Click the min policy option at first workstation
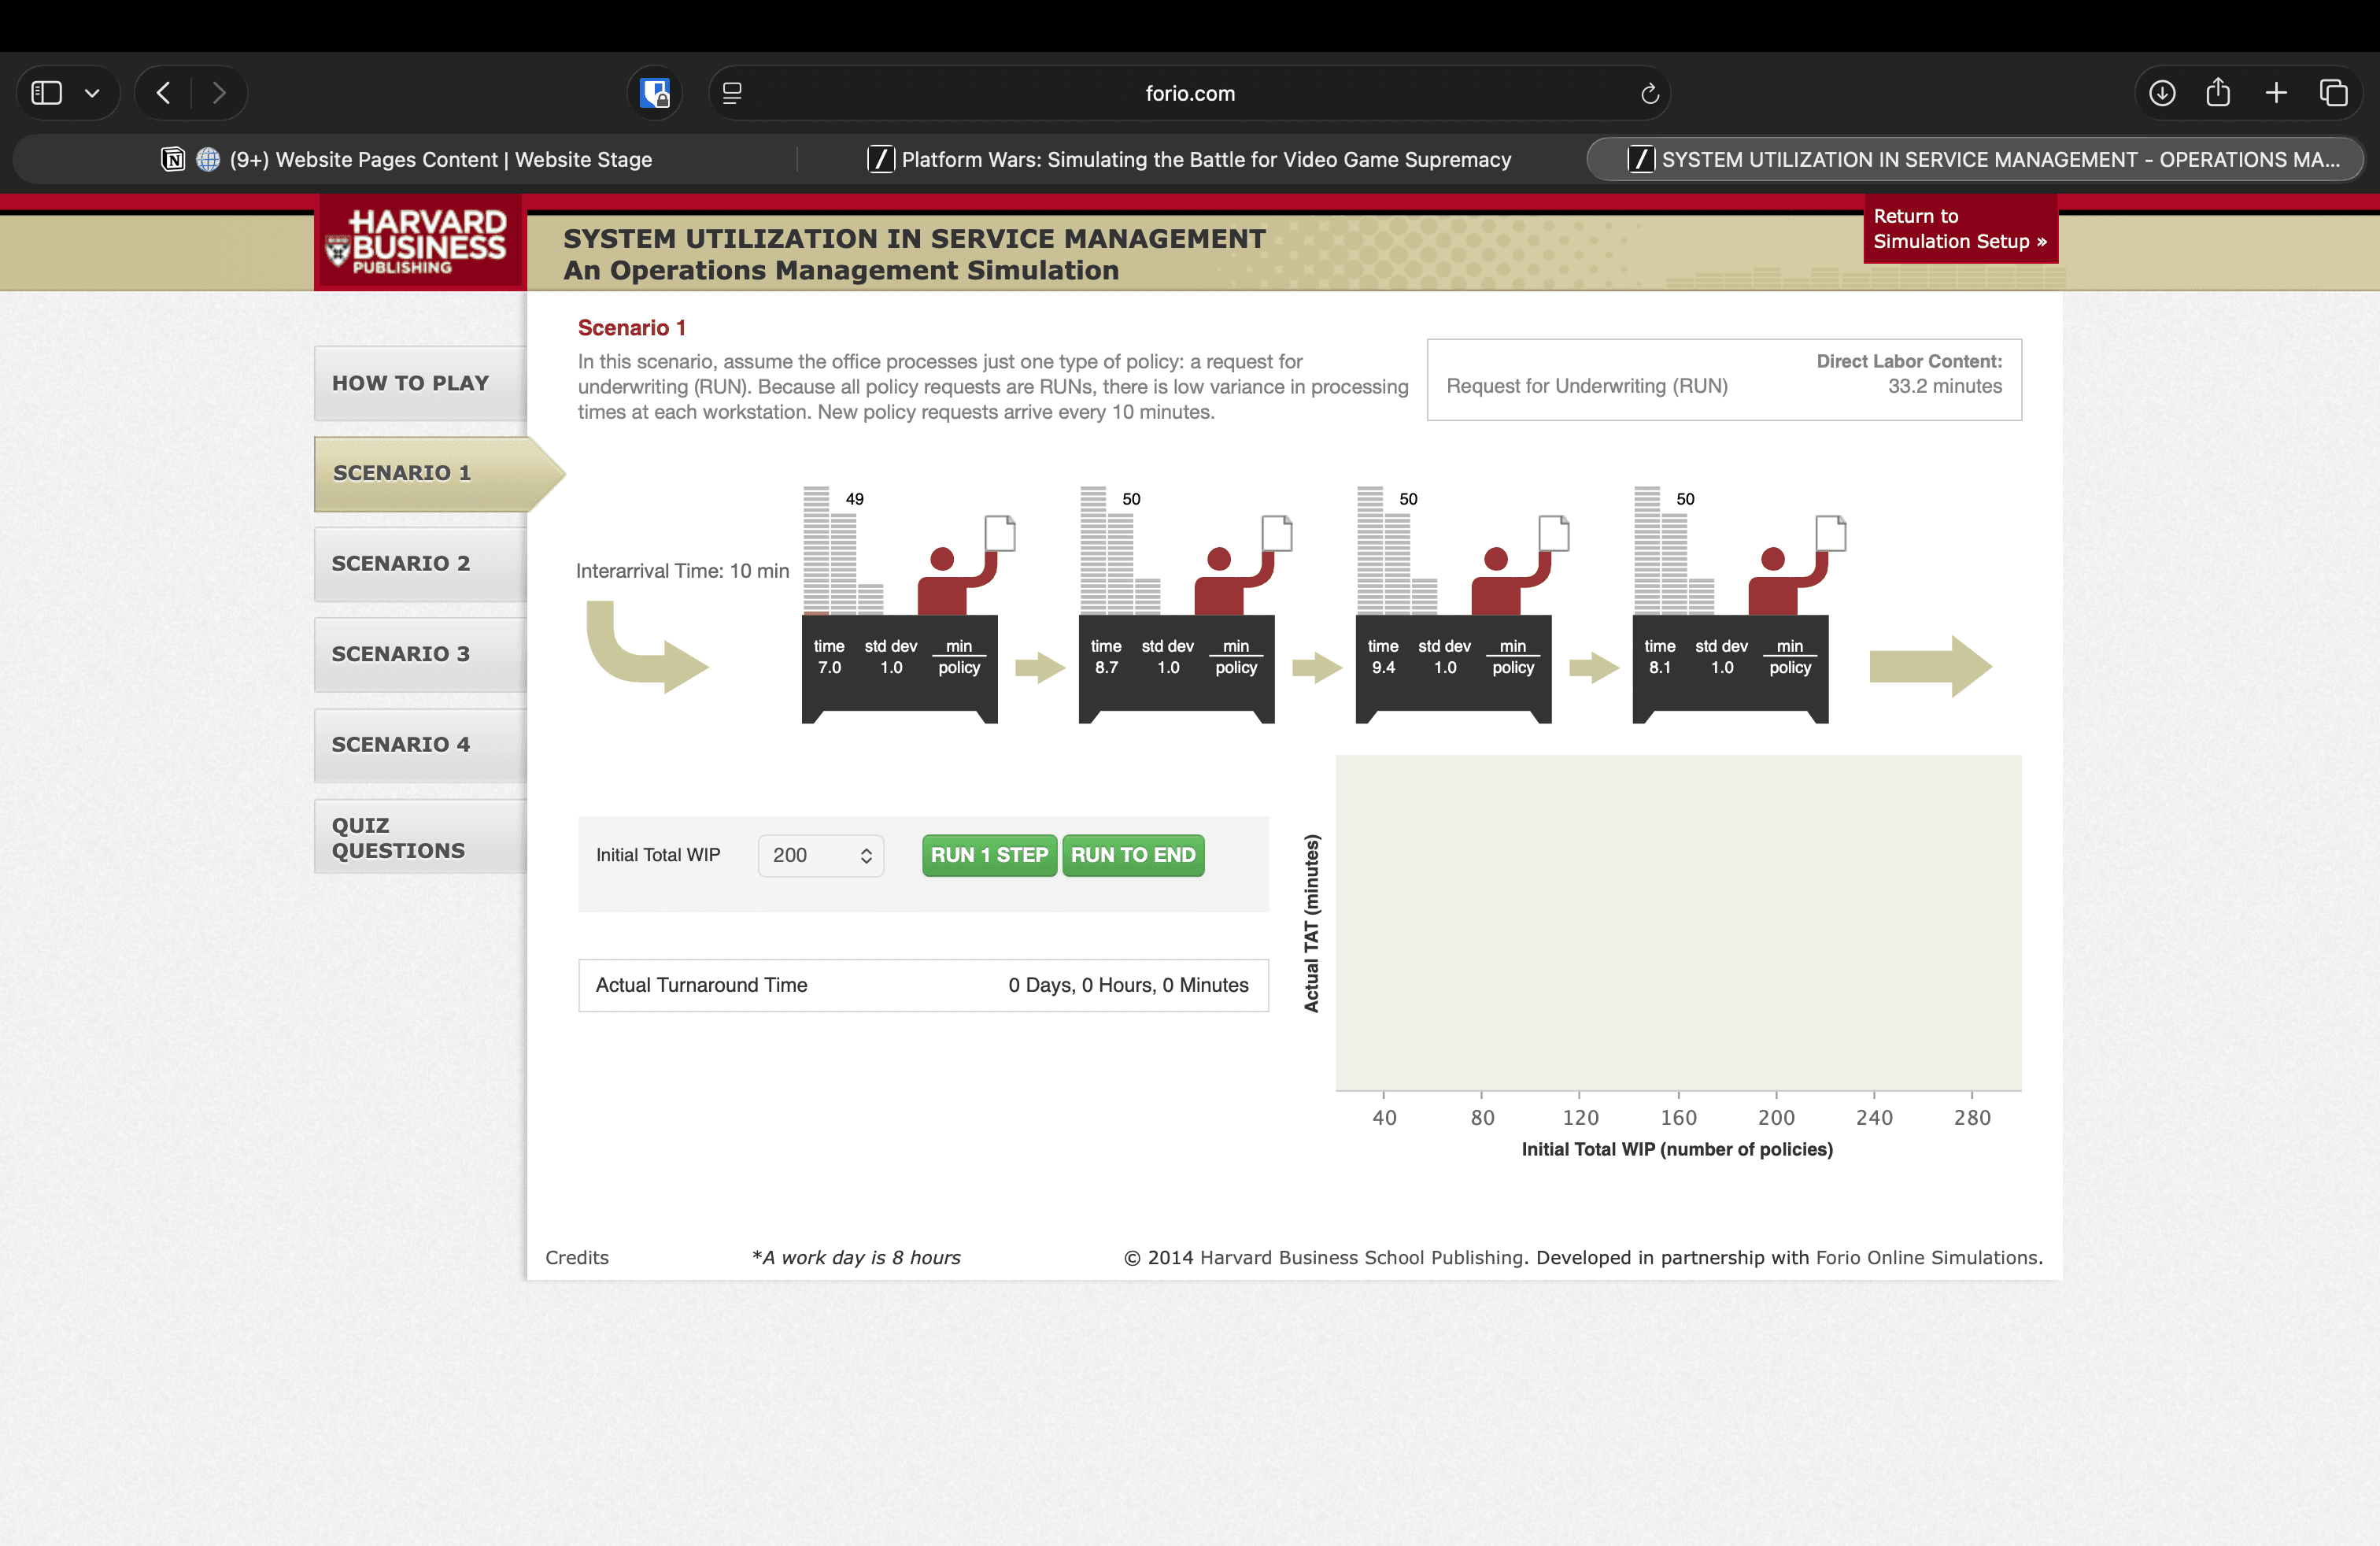Screen dimensions: 2380x1546 [x=958, y=657]
